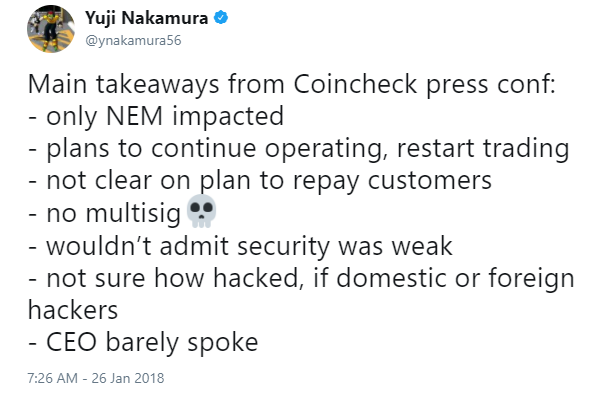Click the standalone word 'hackers'

73,310
